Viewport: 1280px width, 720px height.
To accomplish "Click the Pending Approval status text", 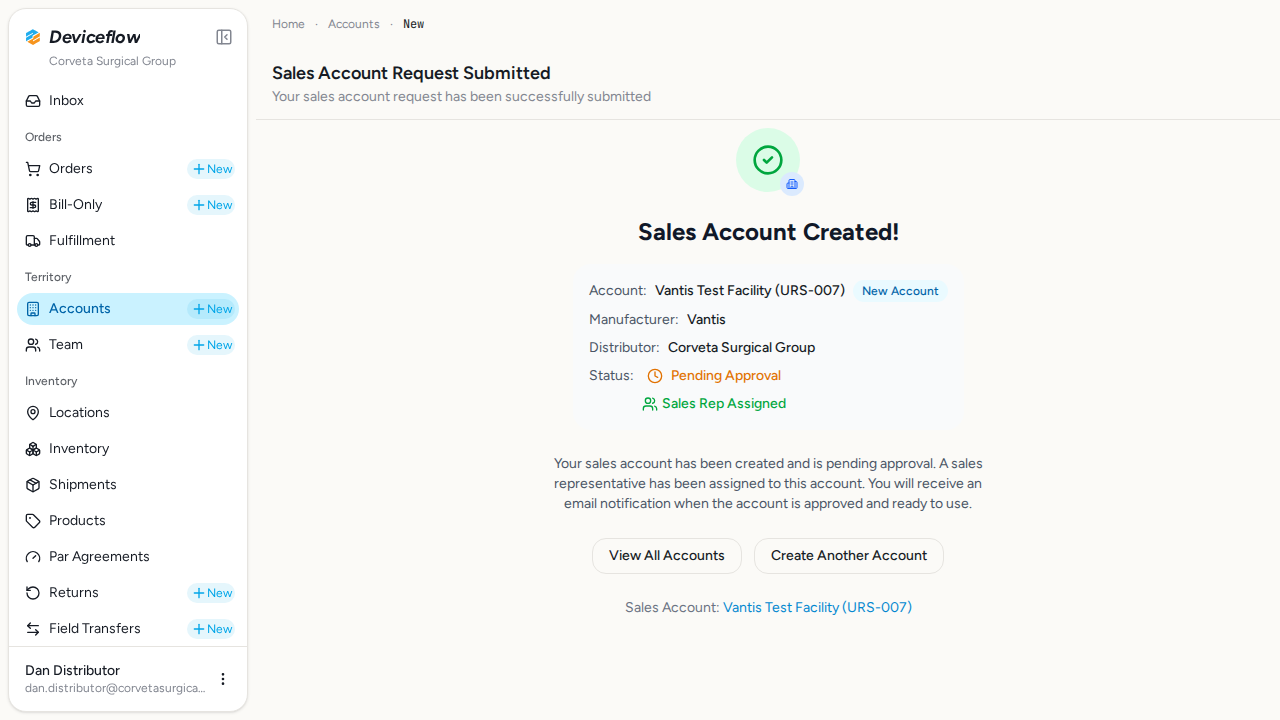I will pos(726,376).
